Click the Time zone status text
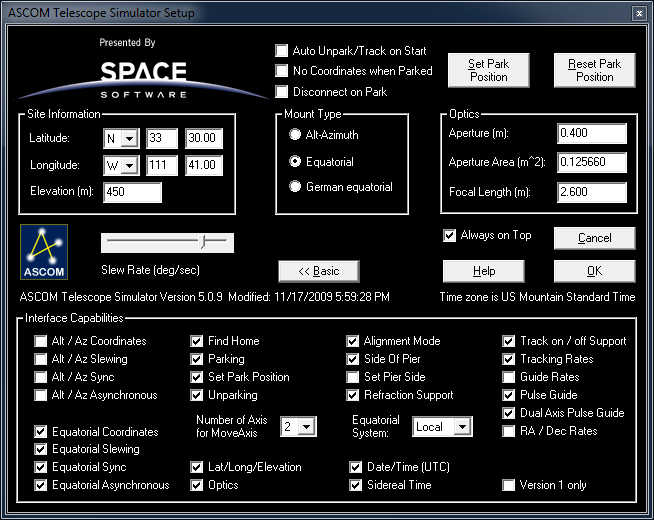The image size is (654, 520). [537, 297]
